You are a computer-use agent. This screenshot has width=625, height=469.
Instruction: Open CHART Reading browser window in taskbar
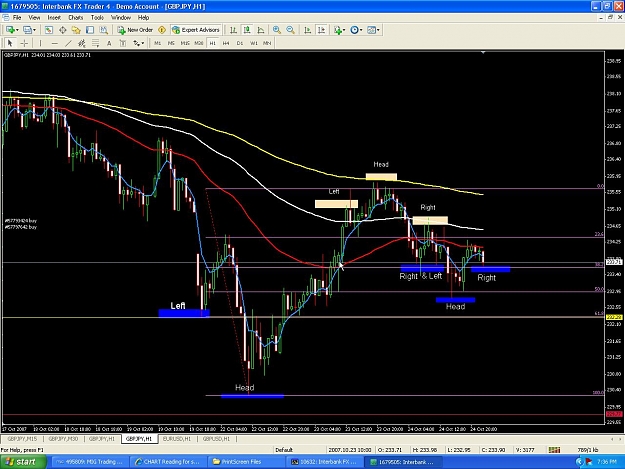(168, 462)
